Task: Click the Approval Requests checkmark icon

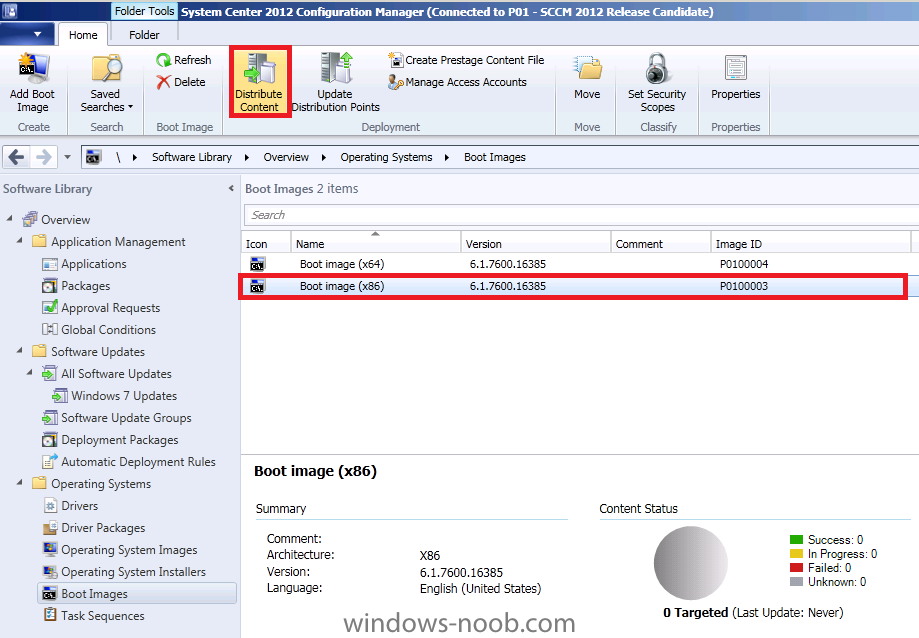Action: tap(50, 308)
